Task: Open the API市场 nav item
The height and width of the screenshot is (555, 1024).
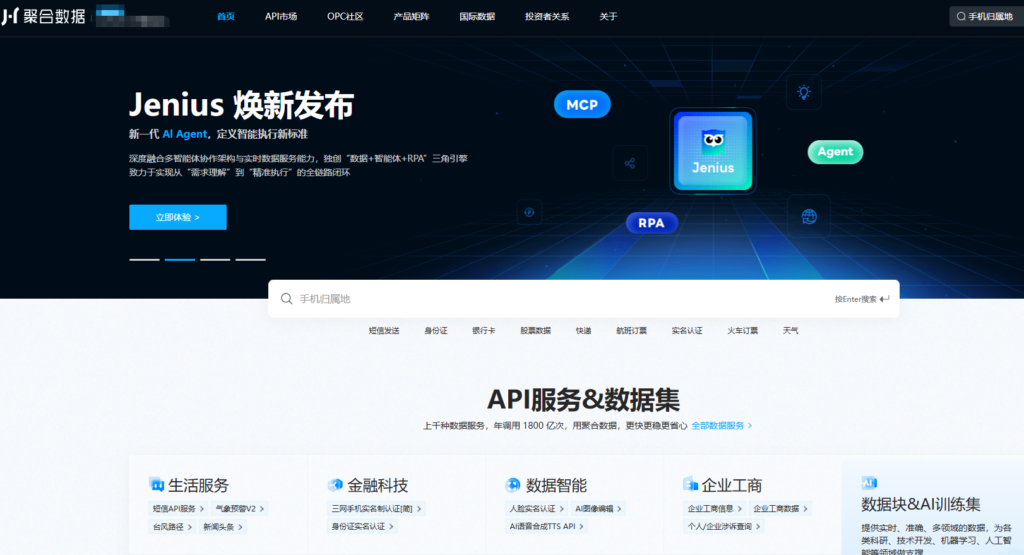Action: tap(281, 16)
